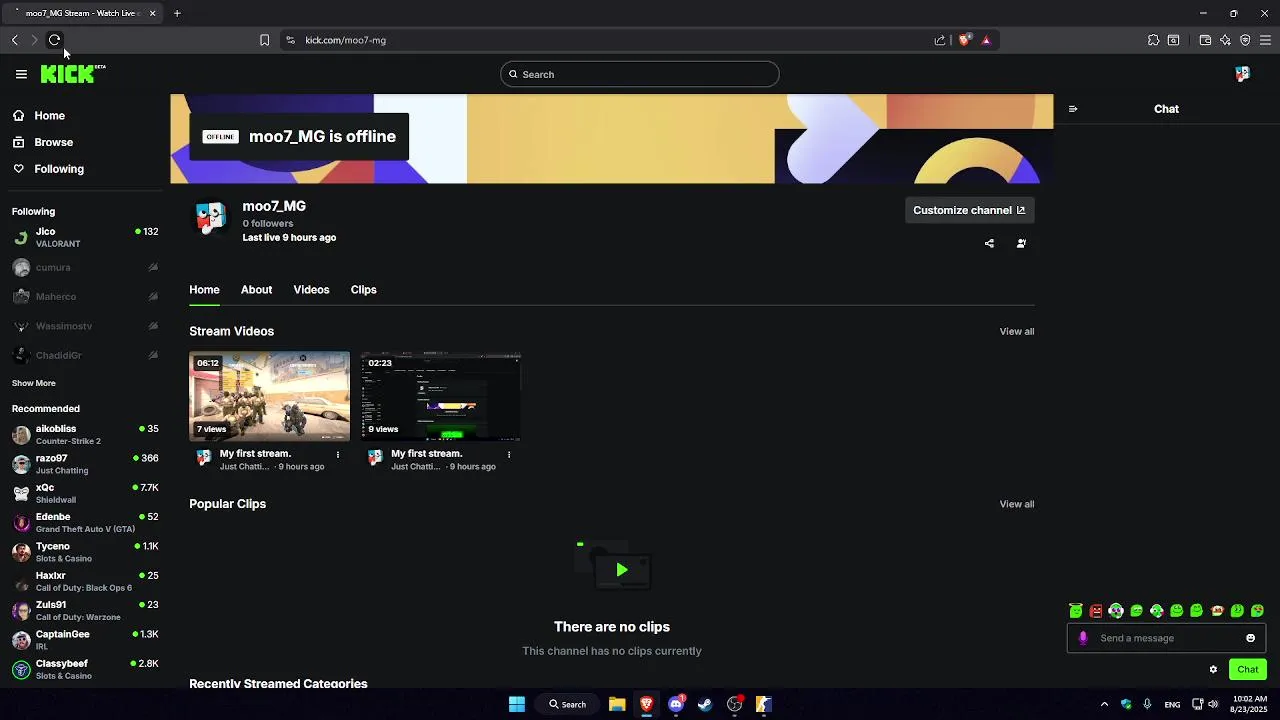
Task: Open Brave Shields lion icon
Action: click(x=965, y=40)
